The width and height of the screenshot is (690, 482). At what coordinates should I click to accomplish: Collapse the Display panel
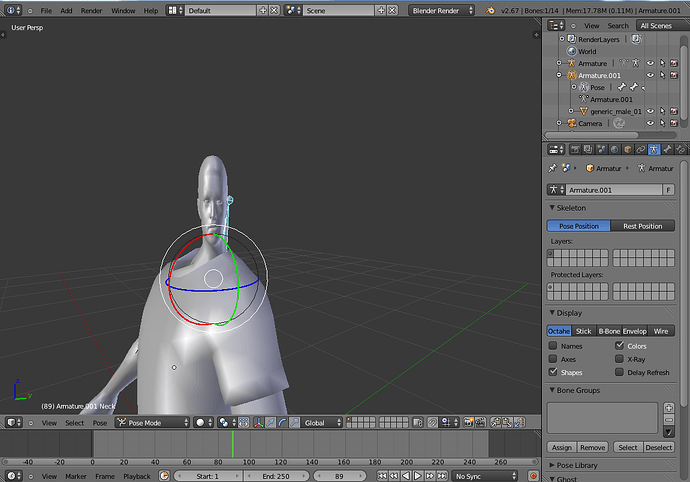coord(552,313)
